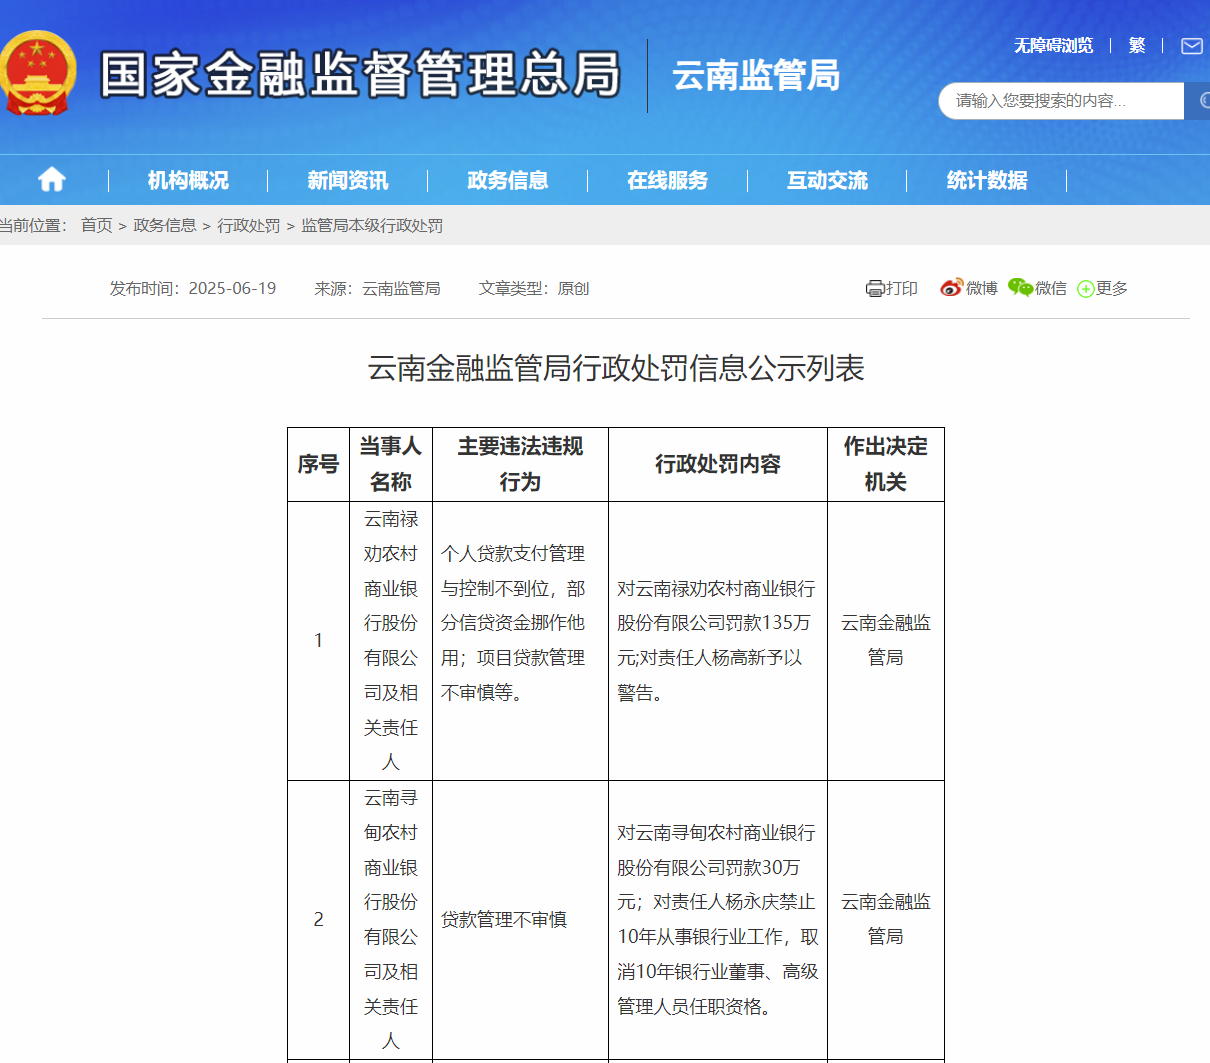Click the row number 2 cell
This screenshot has height=1063, width=1210.
pos(318,920)
